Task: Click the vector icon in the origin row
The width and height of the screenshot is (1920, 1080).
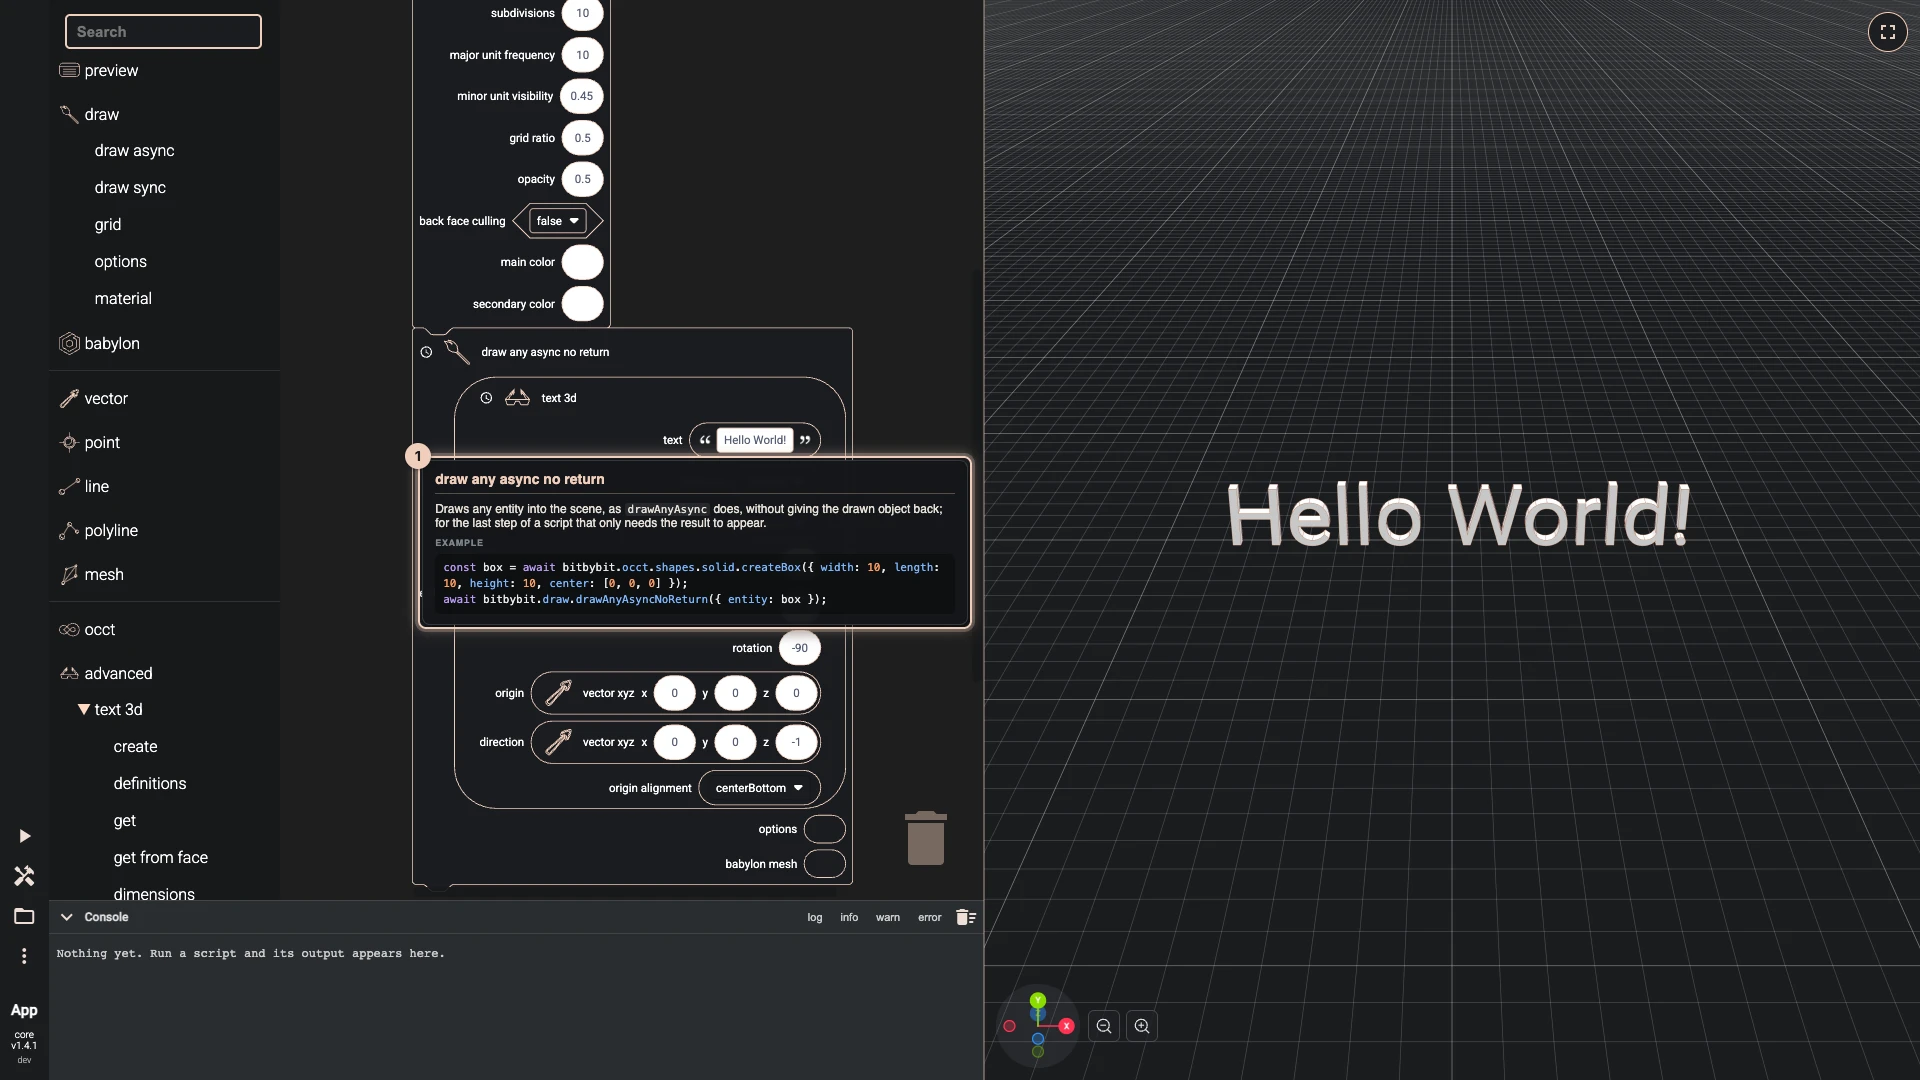Action: pos(558,693)
